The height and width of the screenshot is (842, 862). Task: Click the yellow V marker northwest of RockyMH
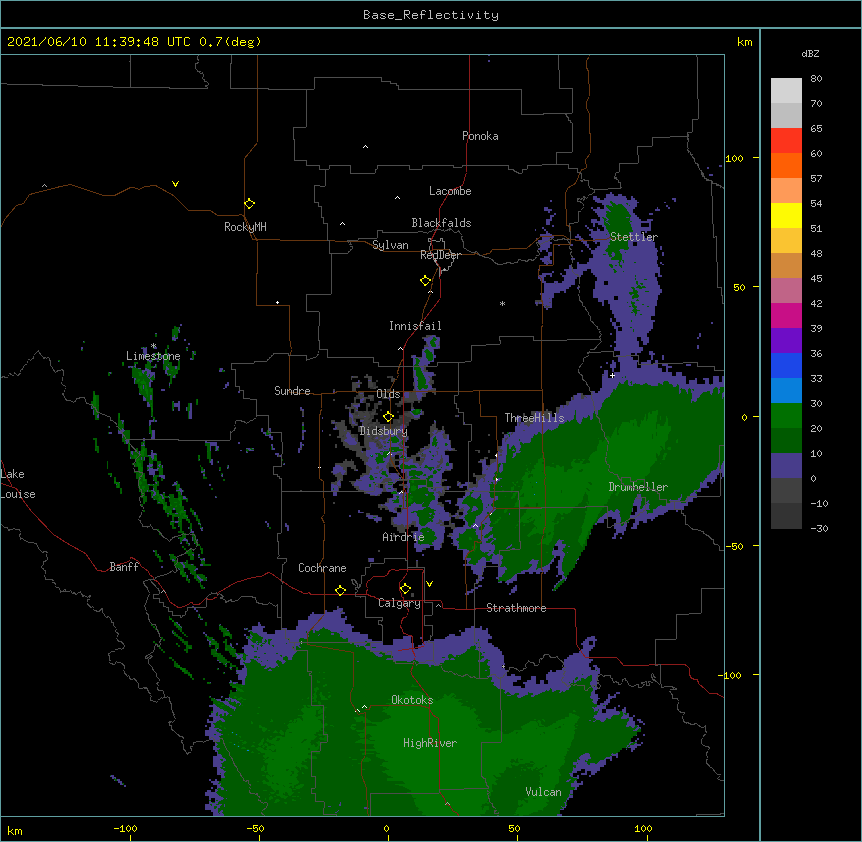(x=175, y=184)
